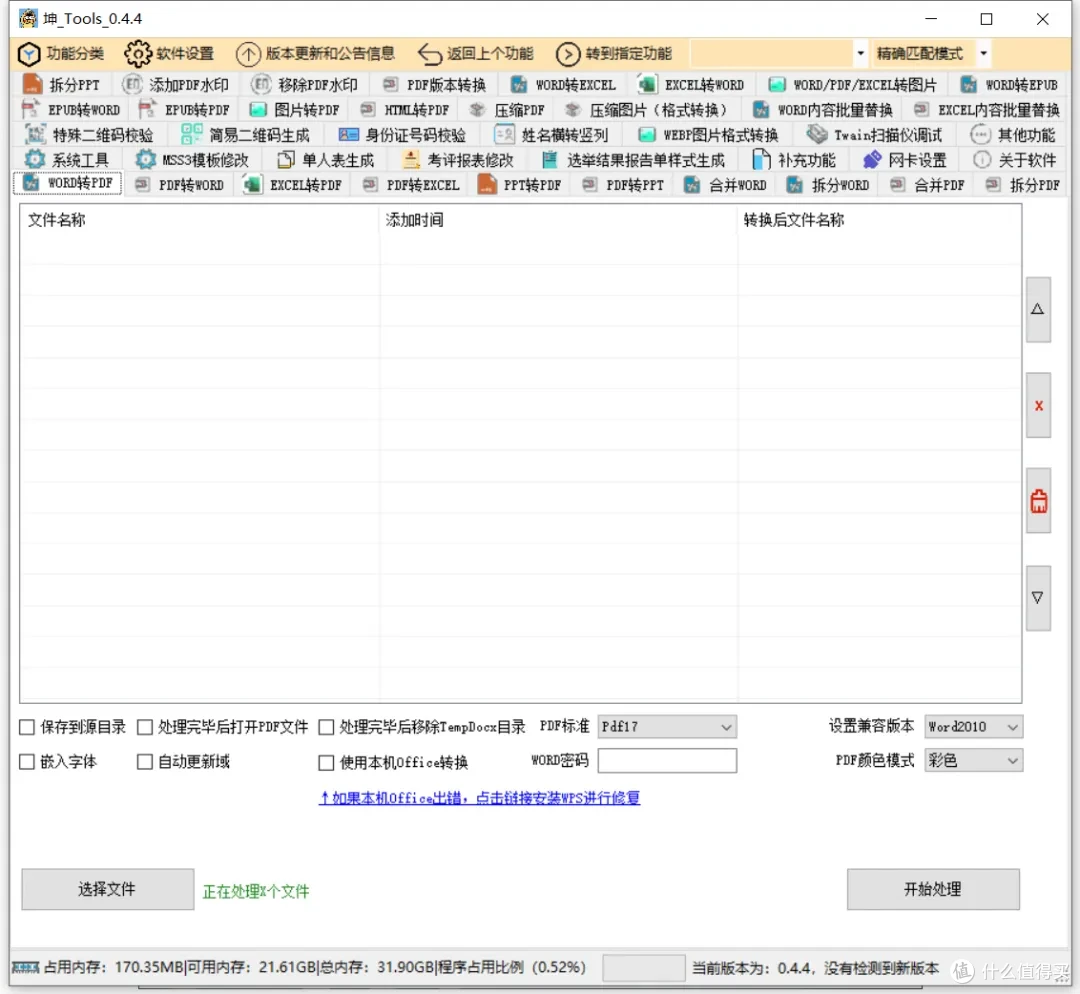Screen dimensions: 1080x994
Task: Move selected file down with triangle button
Action: tap(1038, 598)
